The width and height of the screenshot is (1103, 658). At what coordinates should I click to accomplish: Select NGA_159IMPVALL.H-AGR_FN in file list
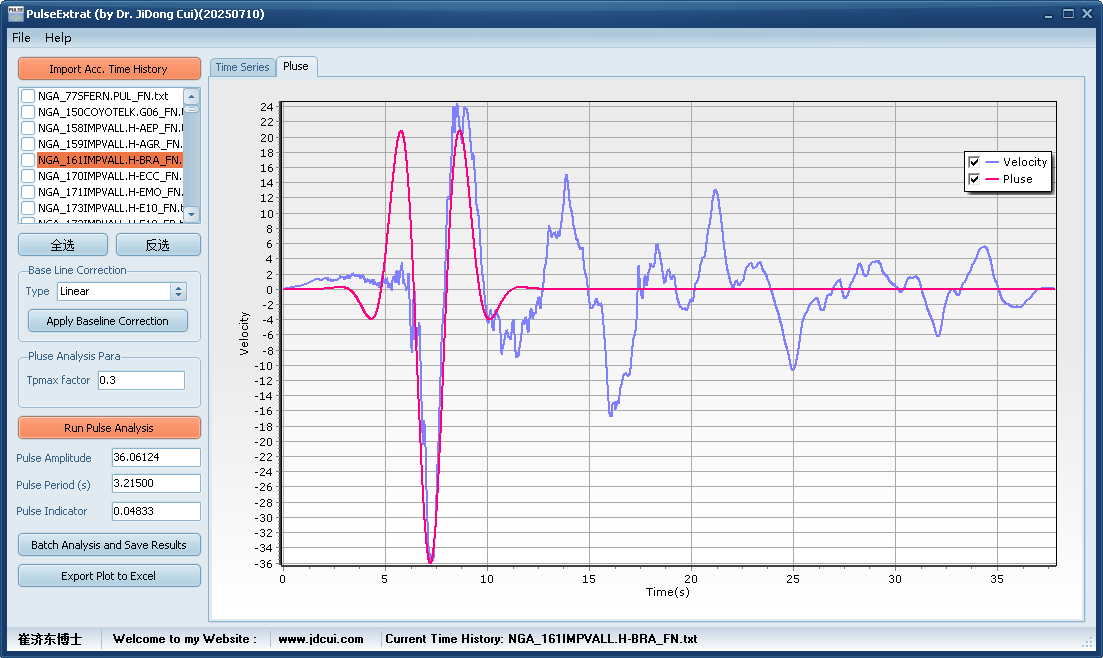(110, 144)
